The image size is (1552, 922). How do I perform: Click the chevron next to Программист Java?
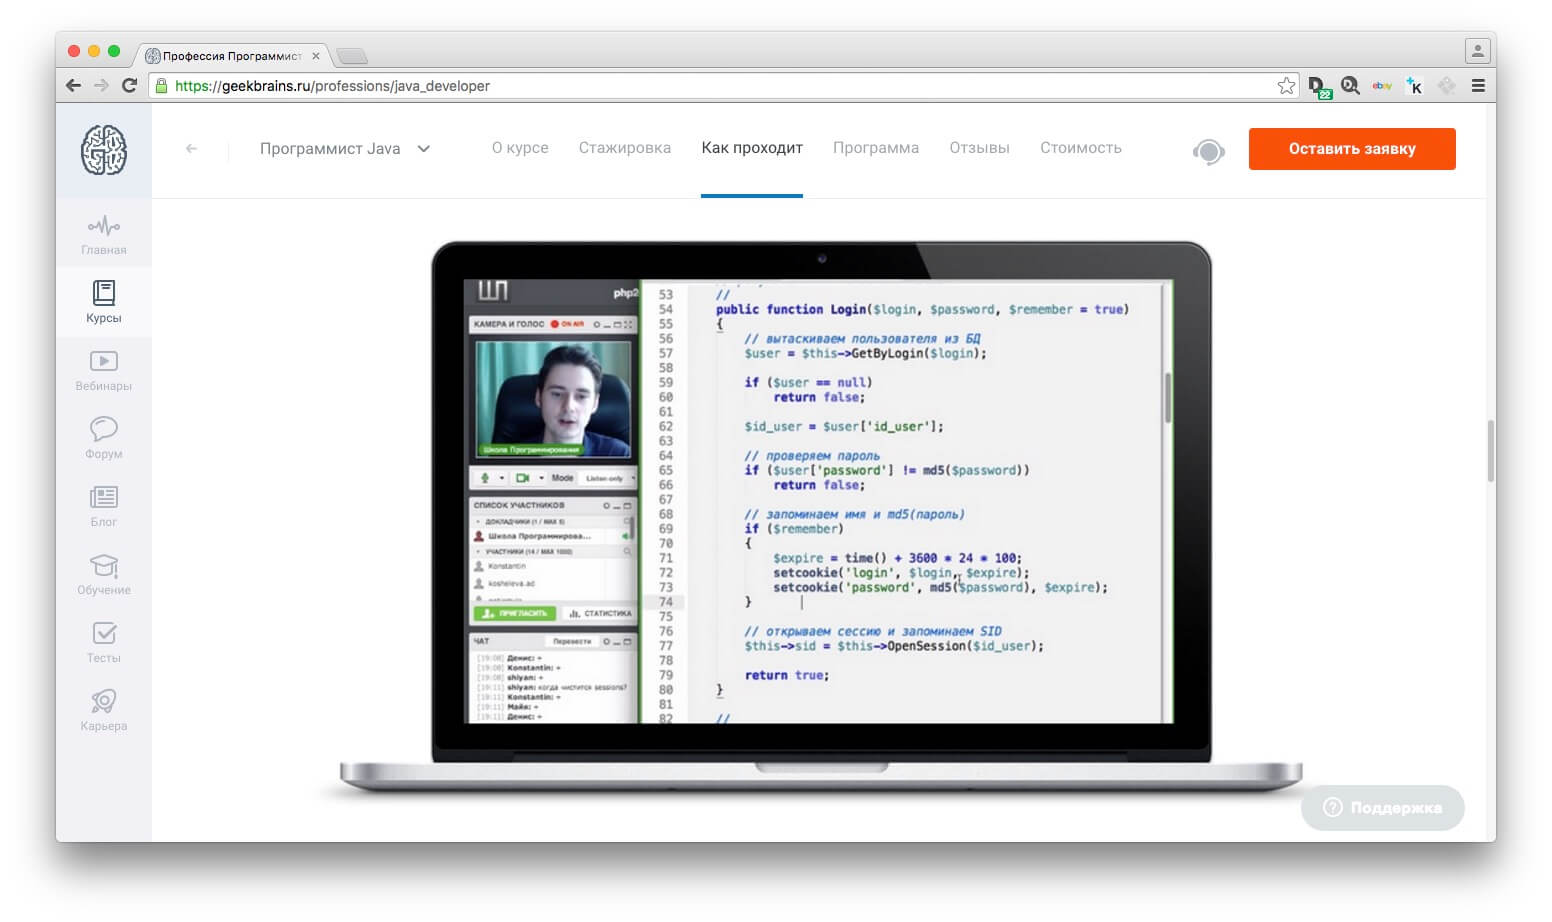(x=424, y=149)
